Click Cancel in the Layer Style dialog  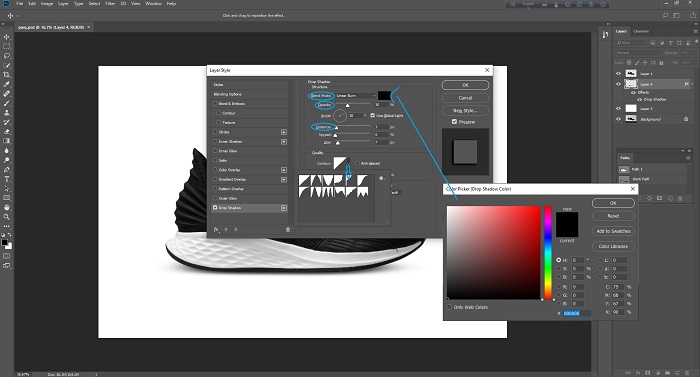point(465,97)
